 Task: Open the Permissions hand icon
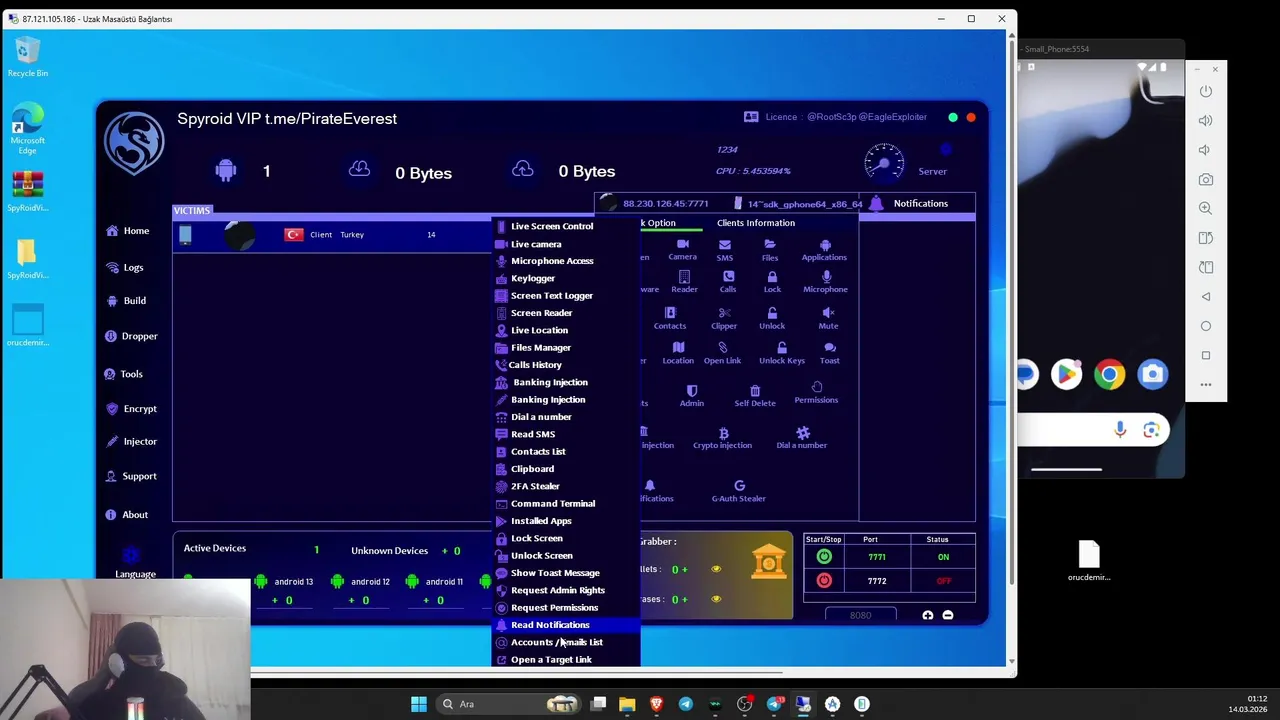[816, 392]
